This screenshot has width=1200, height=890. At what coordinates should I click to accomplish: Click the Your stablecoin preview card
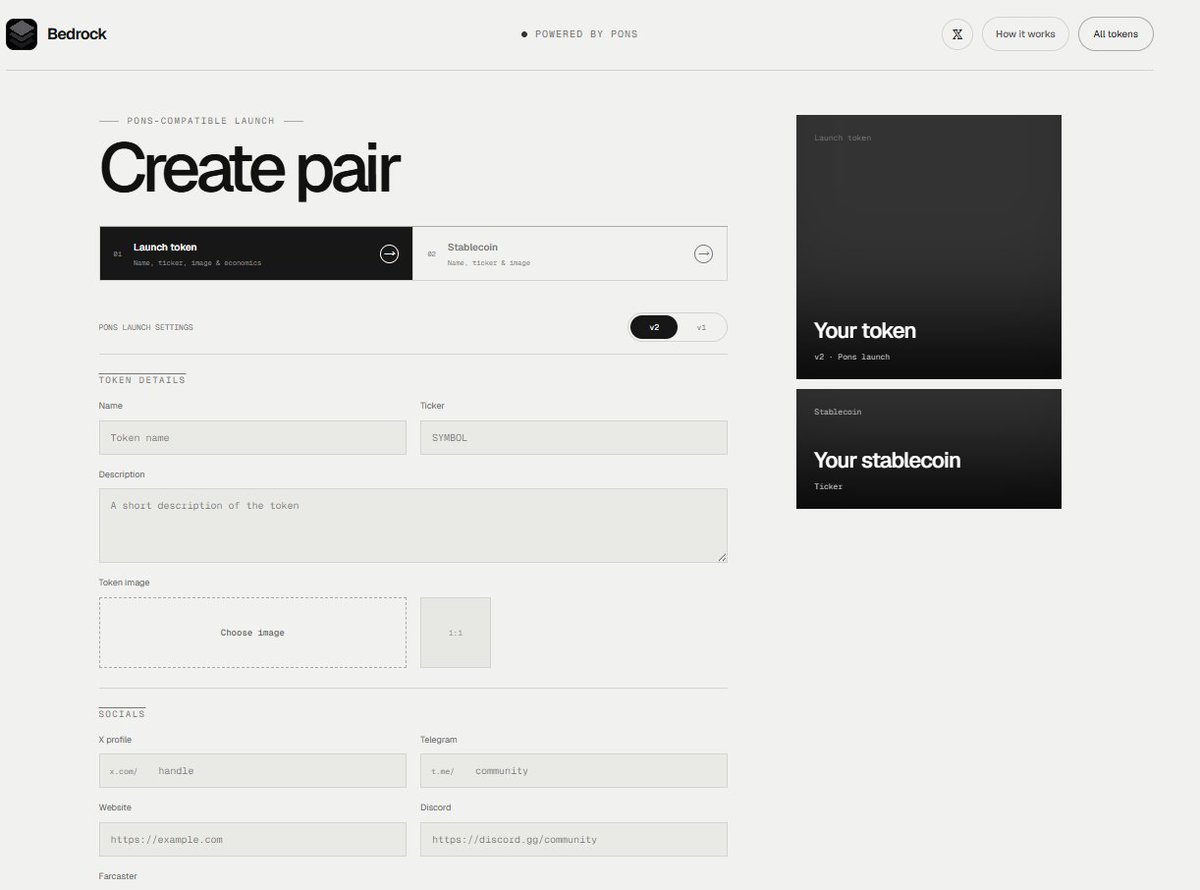[x=928, y=449]
